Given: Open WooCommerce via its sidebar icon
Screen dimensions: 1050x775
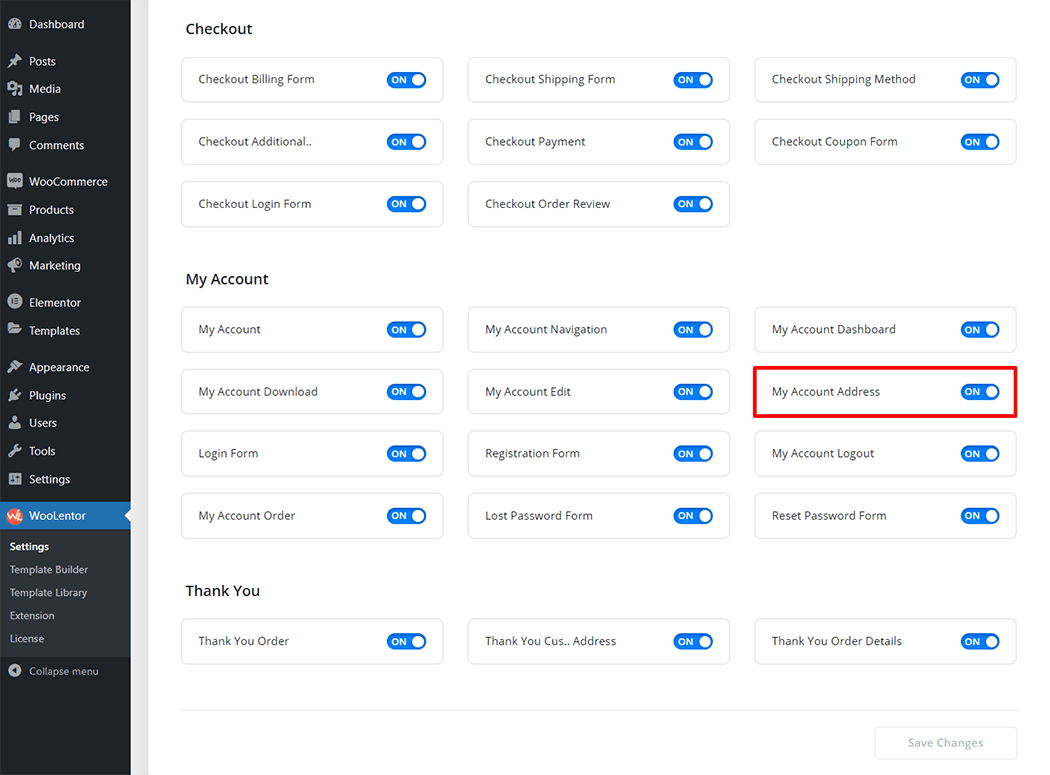Looking at the screenshot, I should coord(15,182).
